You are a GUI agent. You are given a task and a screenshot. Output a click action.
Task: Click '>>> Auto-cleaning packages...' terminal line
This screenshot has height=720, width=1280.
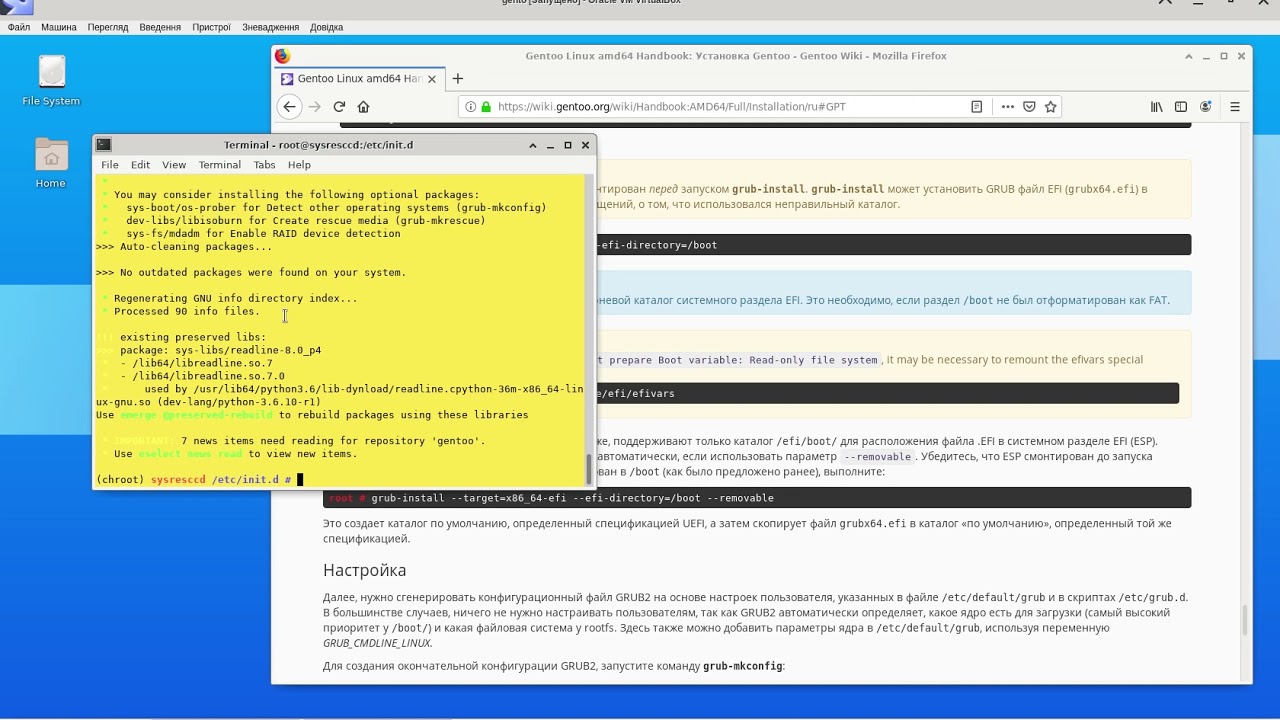184,247
